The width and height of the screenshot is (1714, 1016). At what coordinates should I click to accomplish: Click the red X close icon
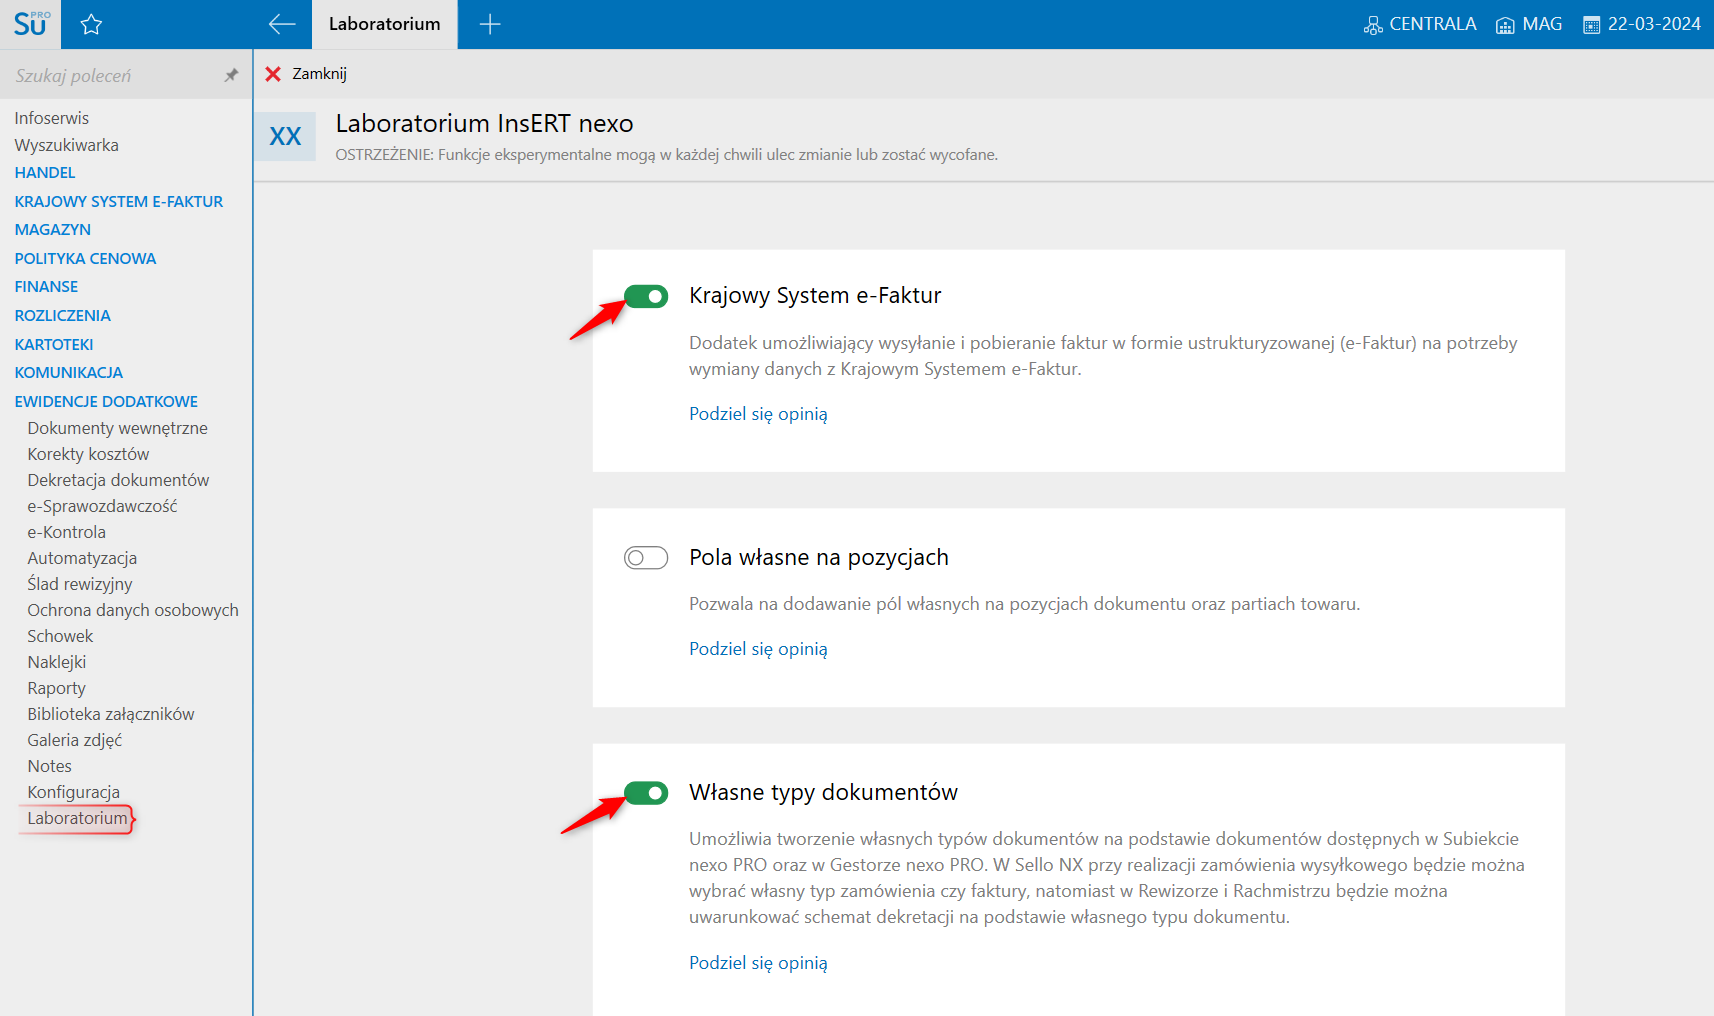click(x=273, y=74)
